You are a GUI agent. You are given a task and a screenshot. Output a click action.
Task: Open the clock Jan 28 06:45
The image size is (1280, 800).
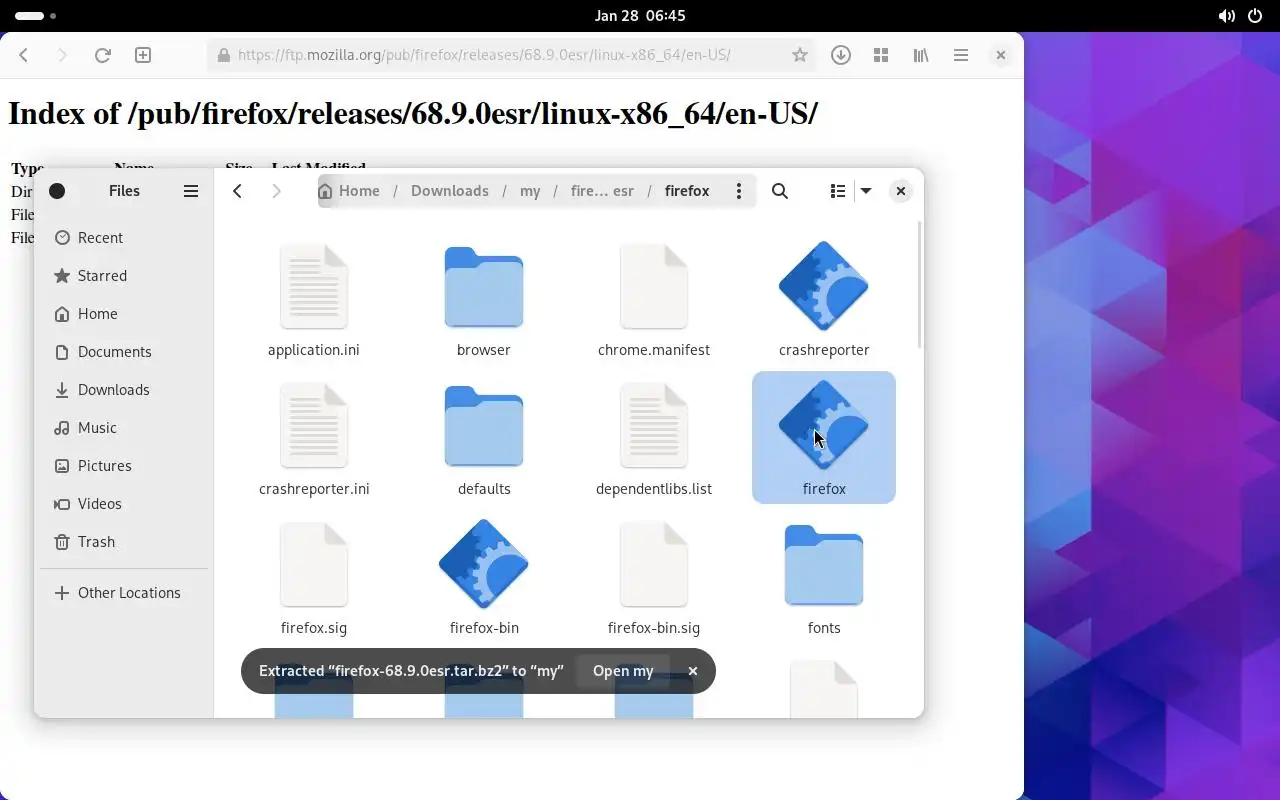click(640, 16)
